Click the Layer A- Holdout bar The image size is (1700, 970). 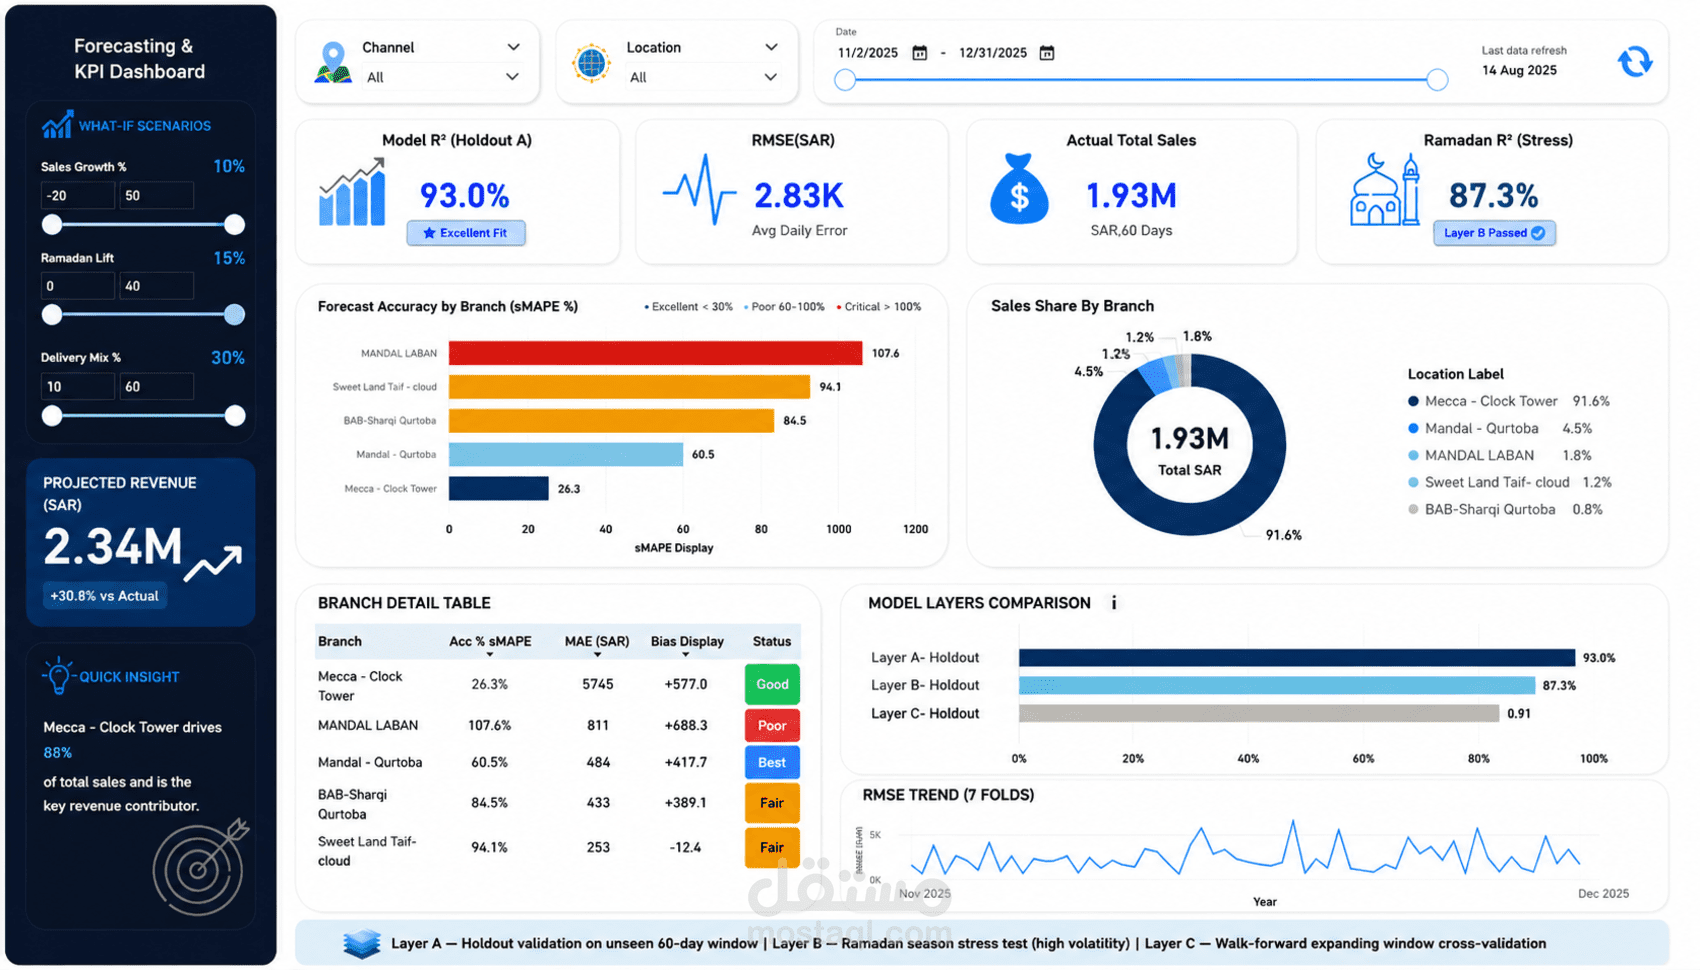(x=1297, y=657)
